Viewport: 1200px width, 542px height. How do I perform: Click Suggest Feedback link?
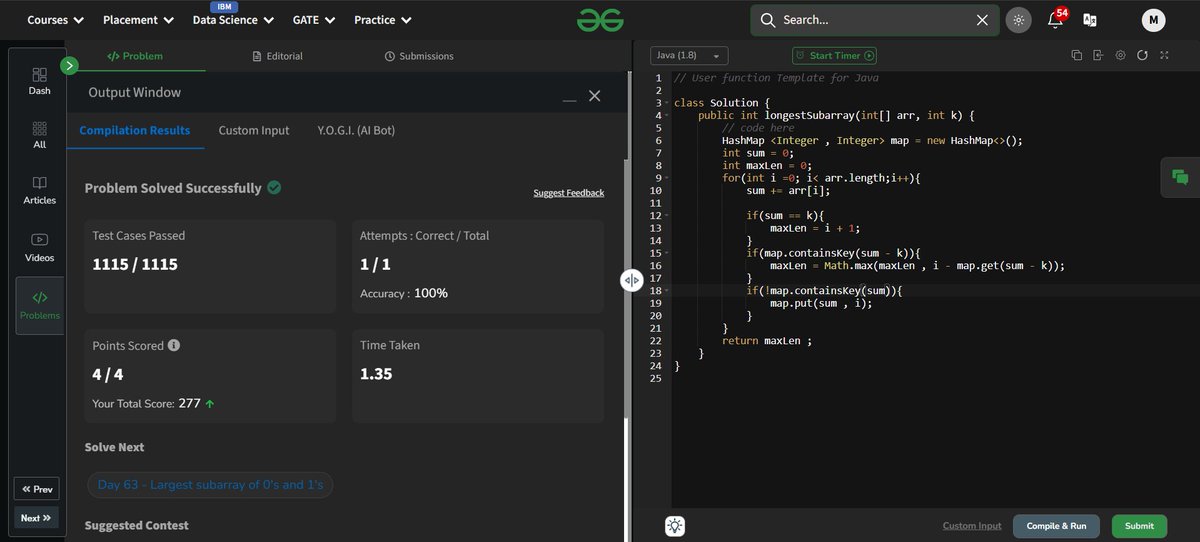click(x=569, y=192)
